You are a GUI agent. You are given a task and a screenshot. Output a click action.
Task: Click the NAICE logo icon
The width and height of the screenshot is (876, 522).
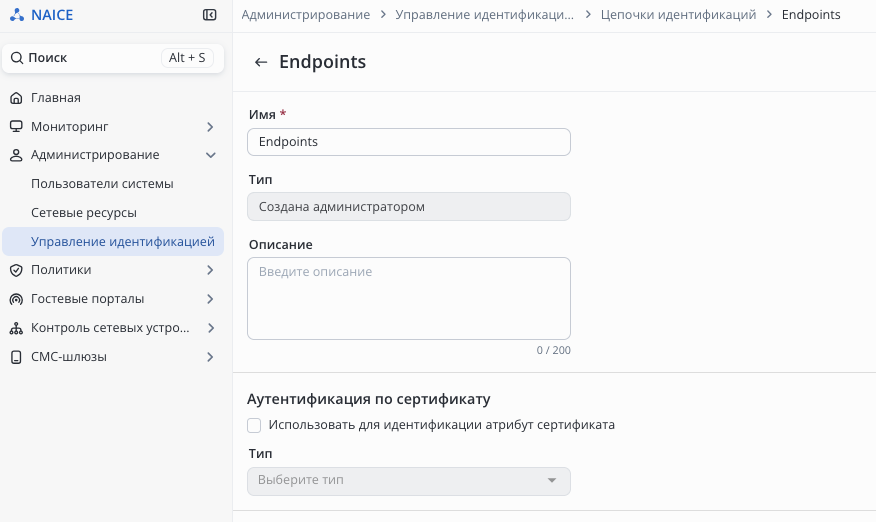[x=17, y=15]
